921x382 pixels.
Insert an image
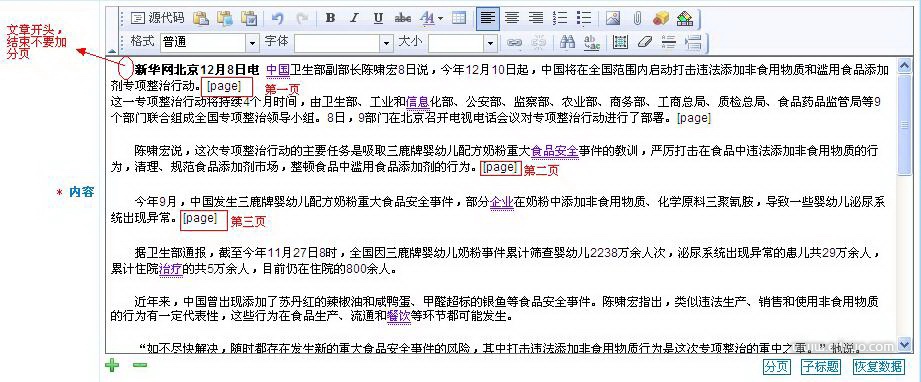613,18
